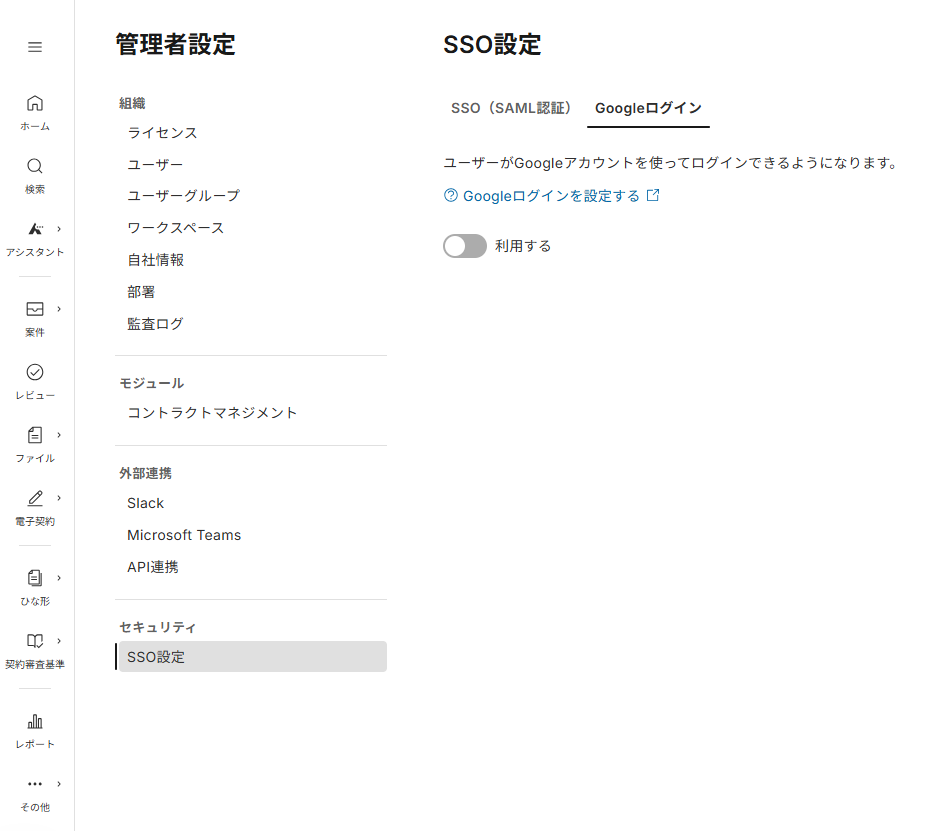
Task: Open the Review checkmark icon
Action: pyautogui.click(x=35, y=372)
